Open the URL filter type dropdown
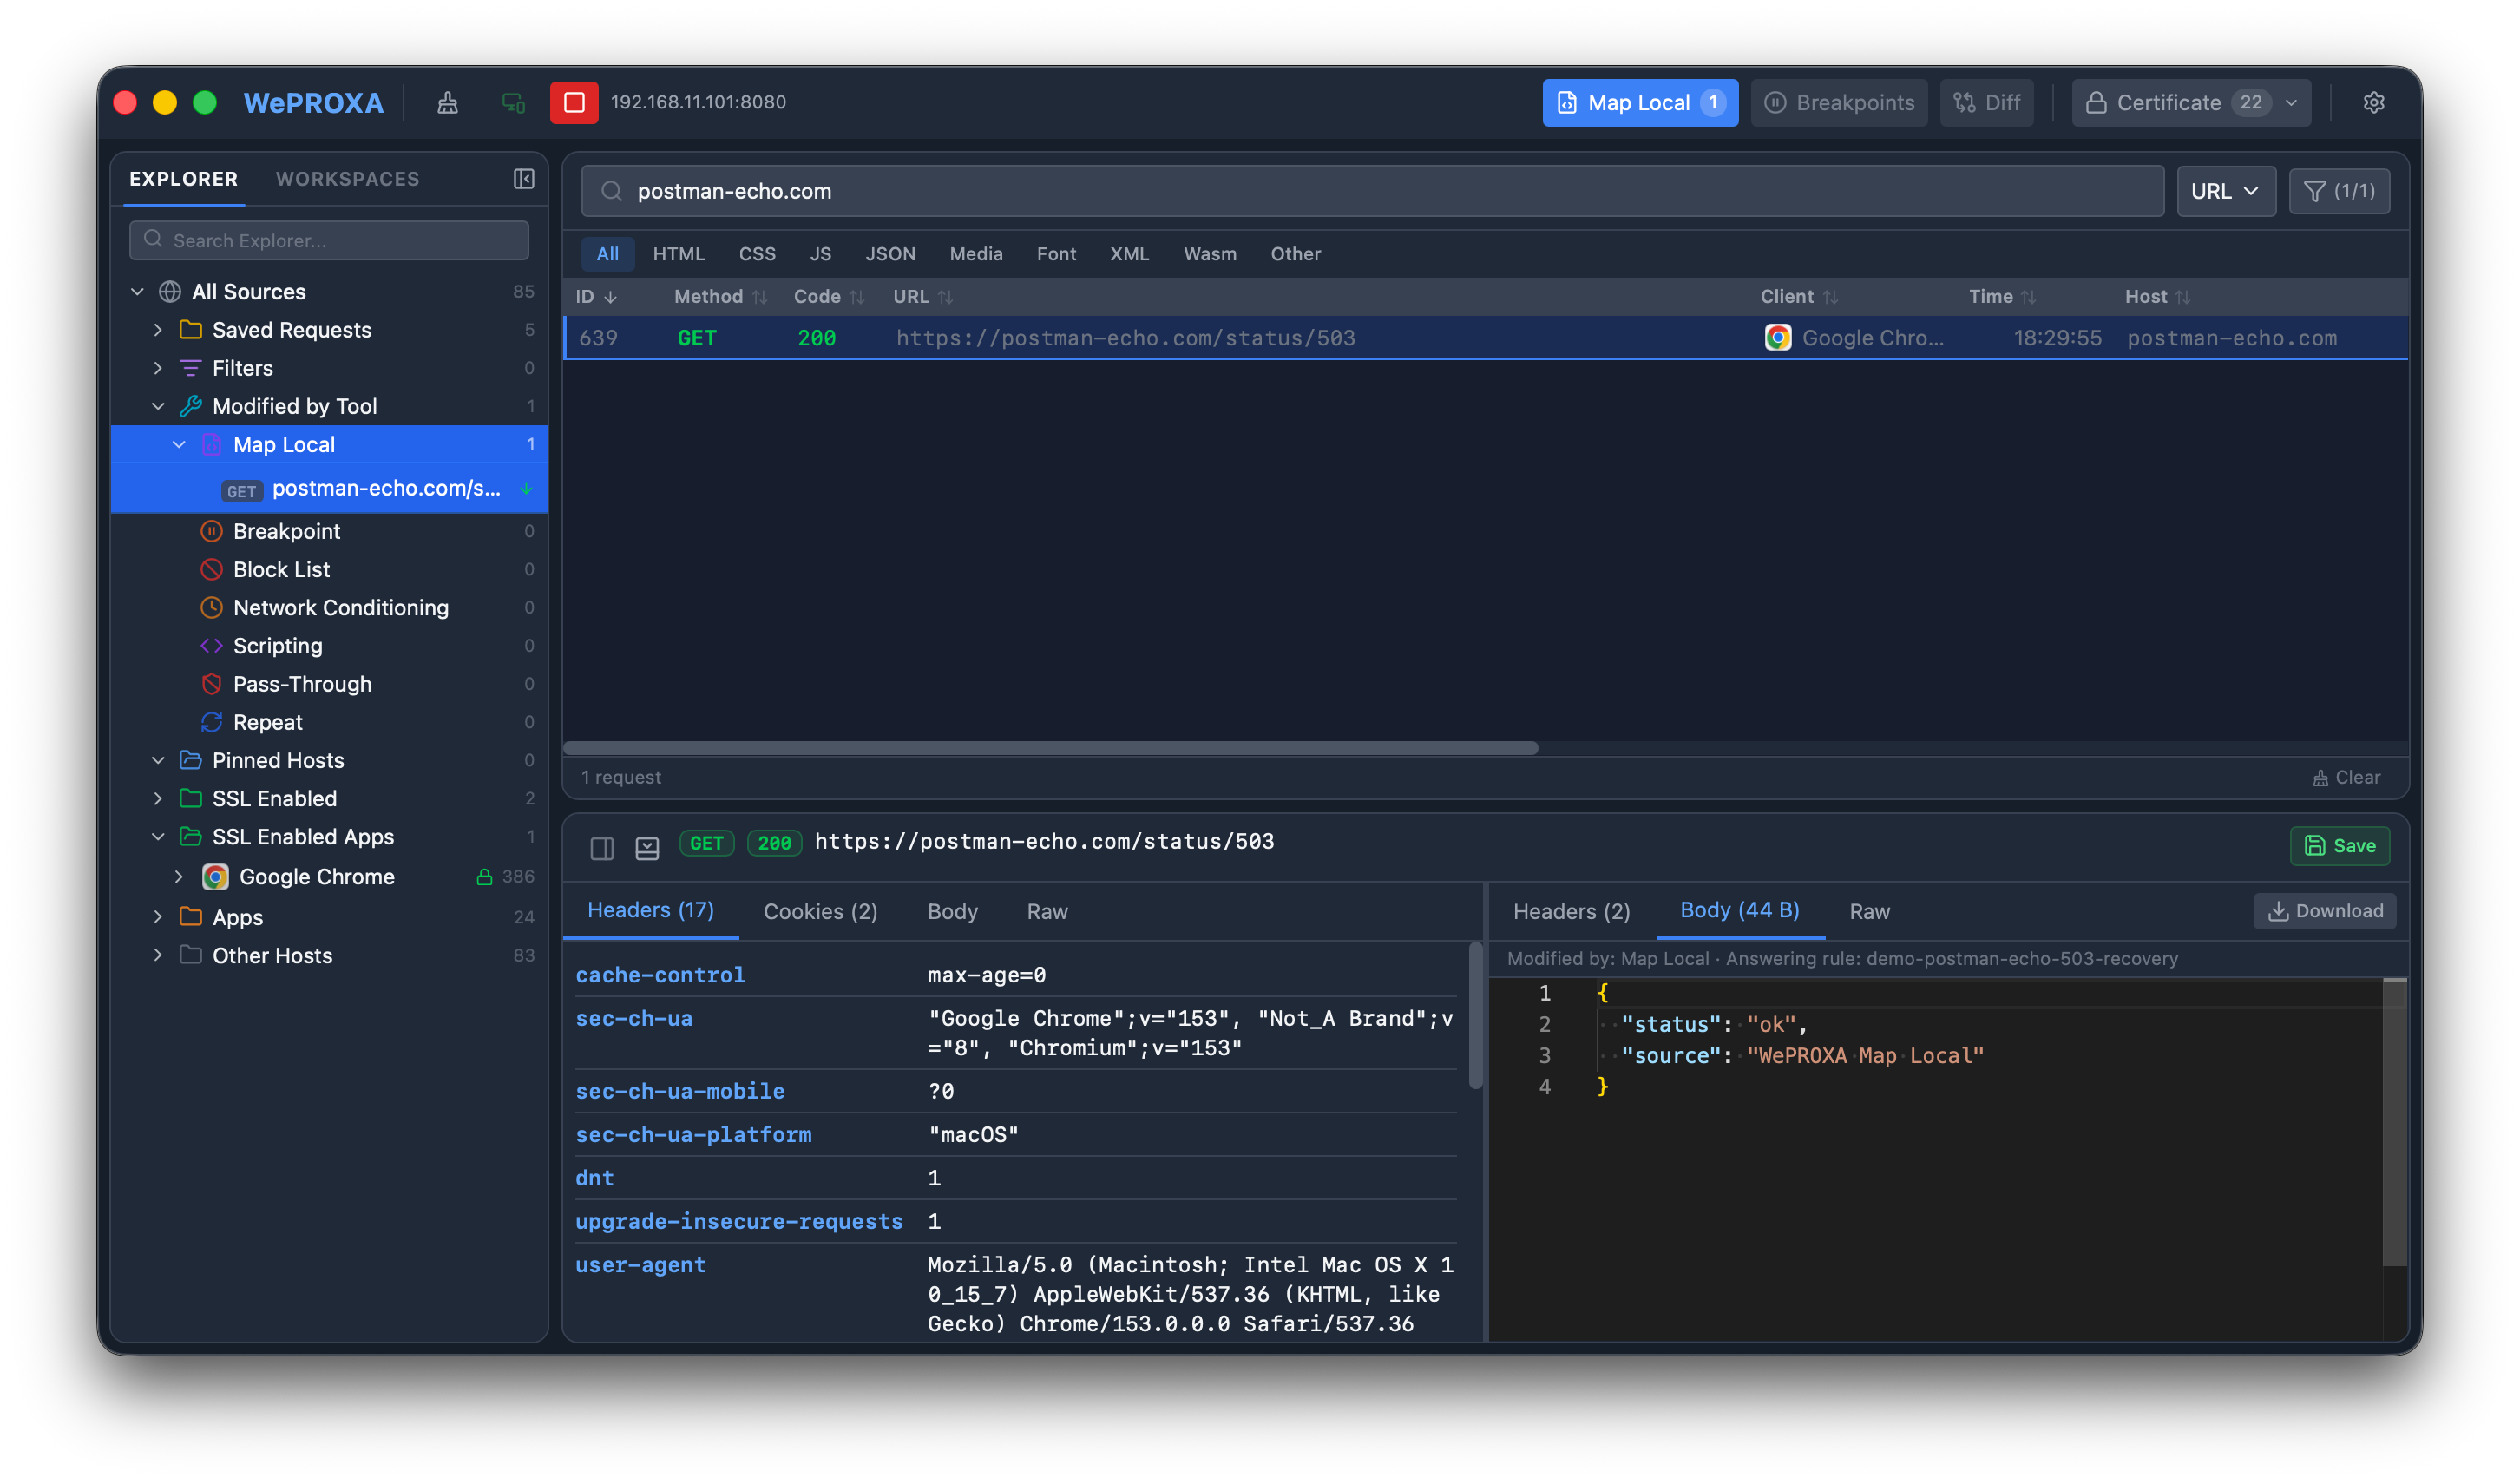Viewport: 2520px width, 1484px height. [2225, 191]
